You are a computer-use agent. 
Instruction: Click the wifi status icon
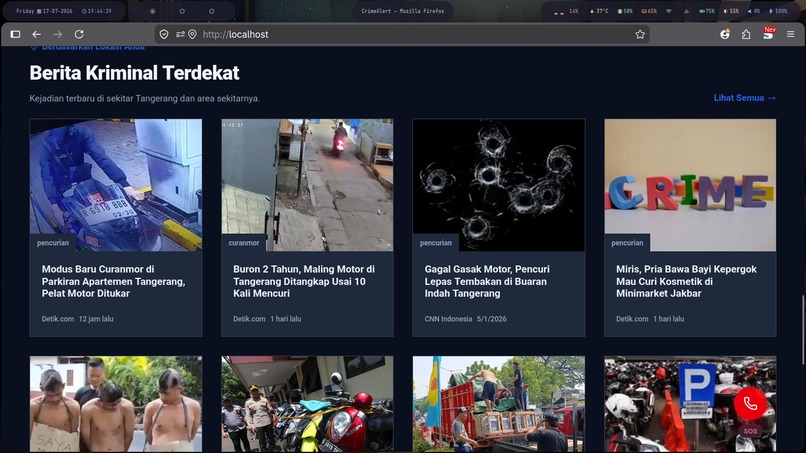669,11
